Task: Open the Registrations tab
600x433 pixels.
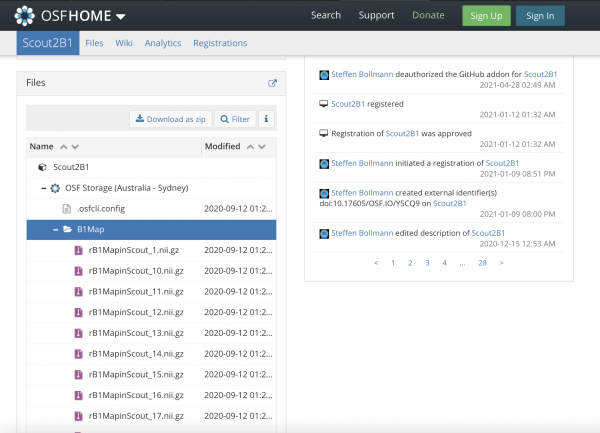Action: tap(220, 44)
